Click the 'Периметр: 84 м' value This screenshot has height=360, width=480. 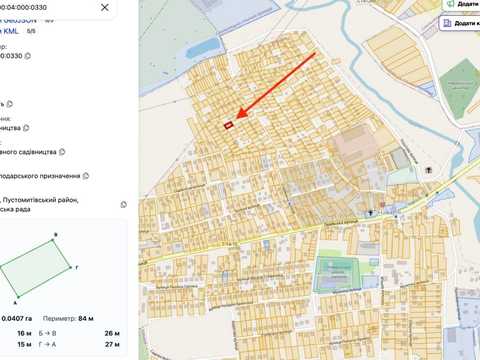tap(68, 318)
